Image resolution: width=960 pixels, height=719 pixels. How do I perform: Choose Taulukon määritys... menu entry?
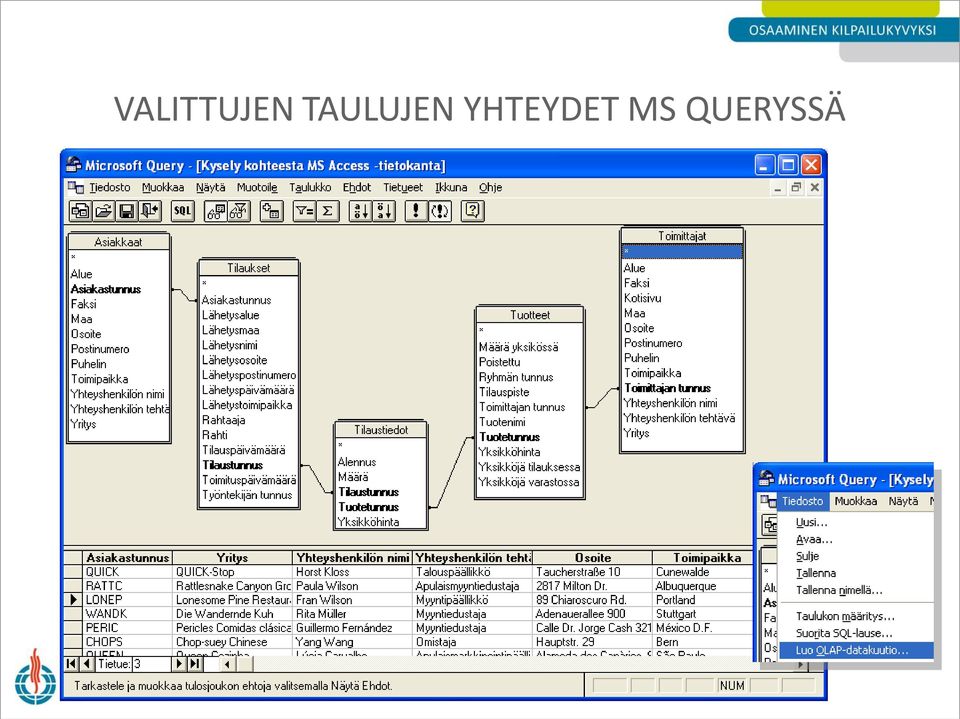[x=846, y=616]
